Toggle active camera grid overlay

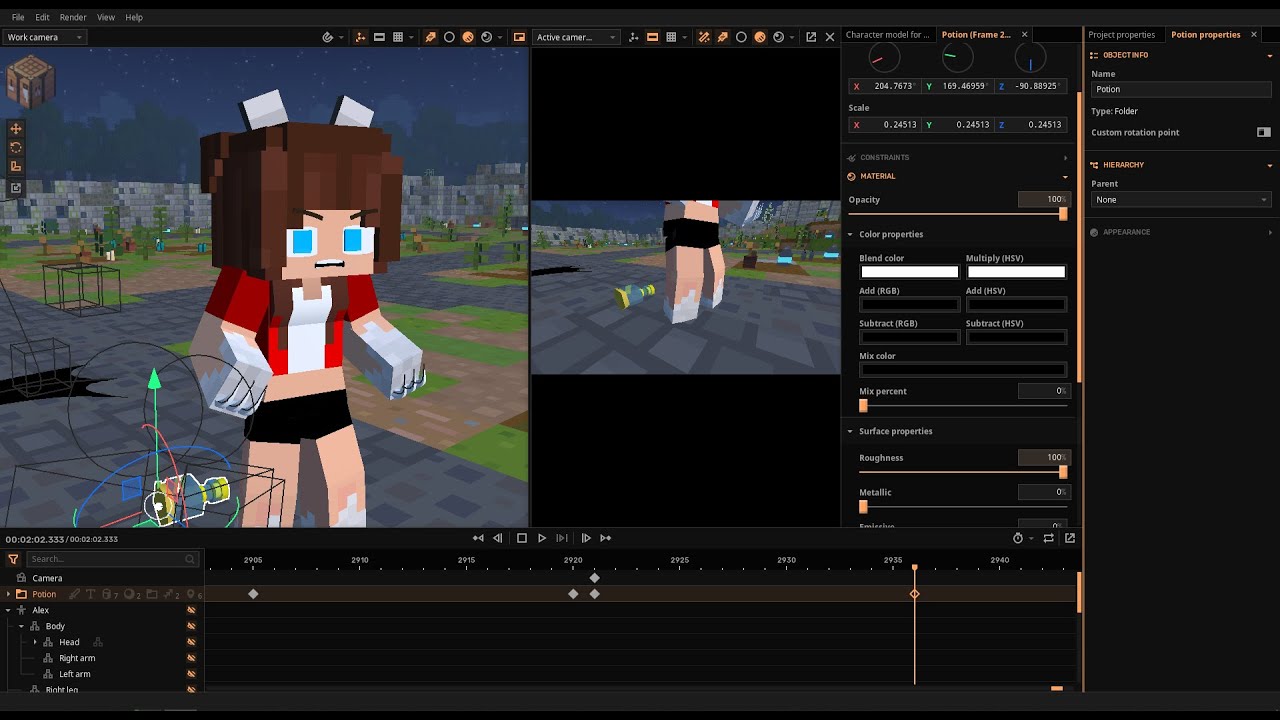(670, 37)
